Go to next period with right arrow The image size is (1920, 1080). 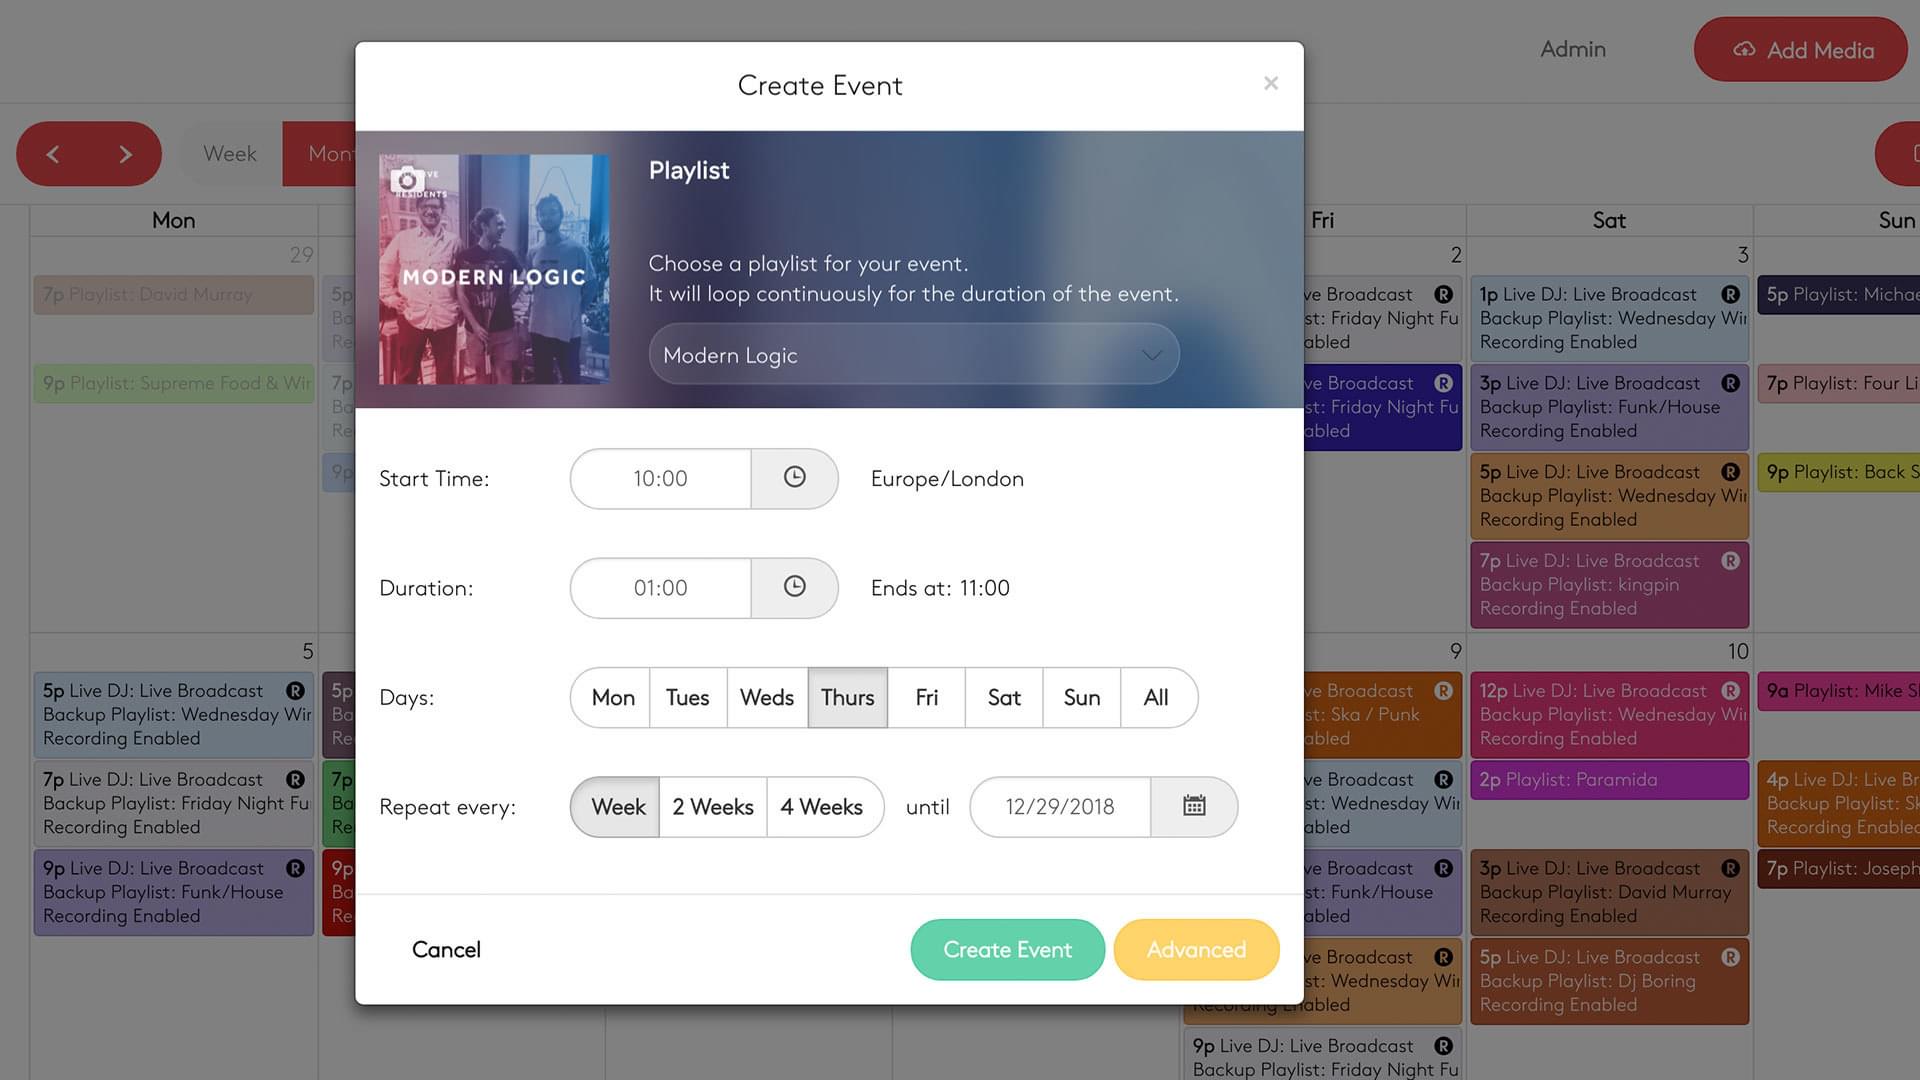(125, 154)
